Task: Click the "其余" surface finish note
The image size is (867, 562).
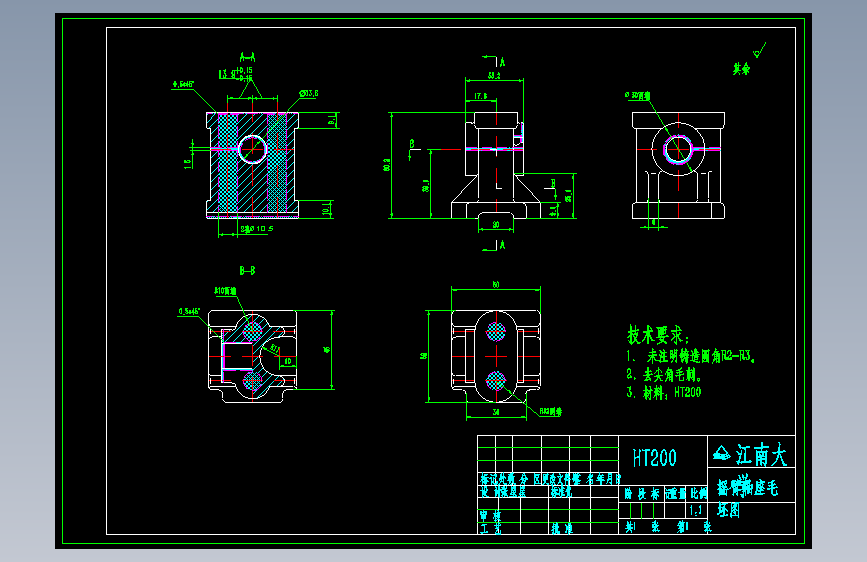Action: 741,69
